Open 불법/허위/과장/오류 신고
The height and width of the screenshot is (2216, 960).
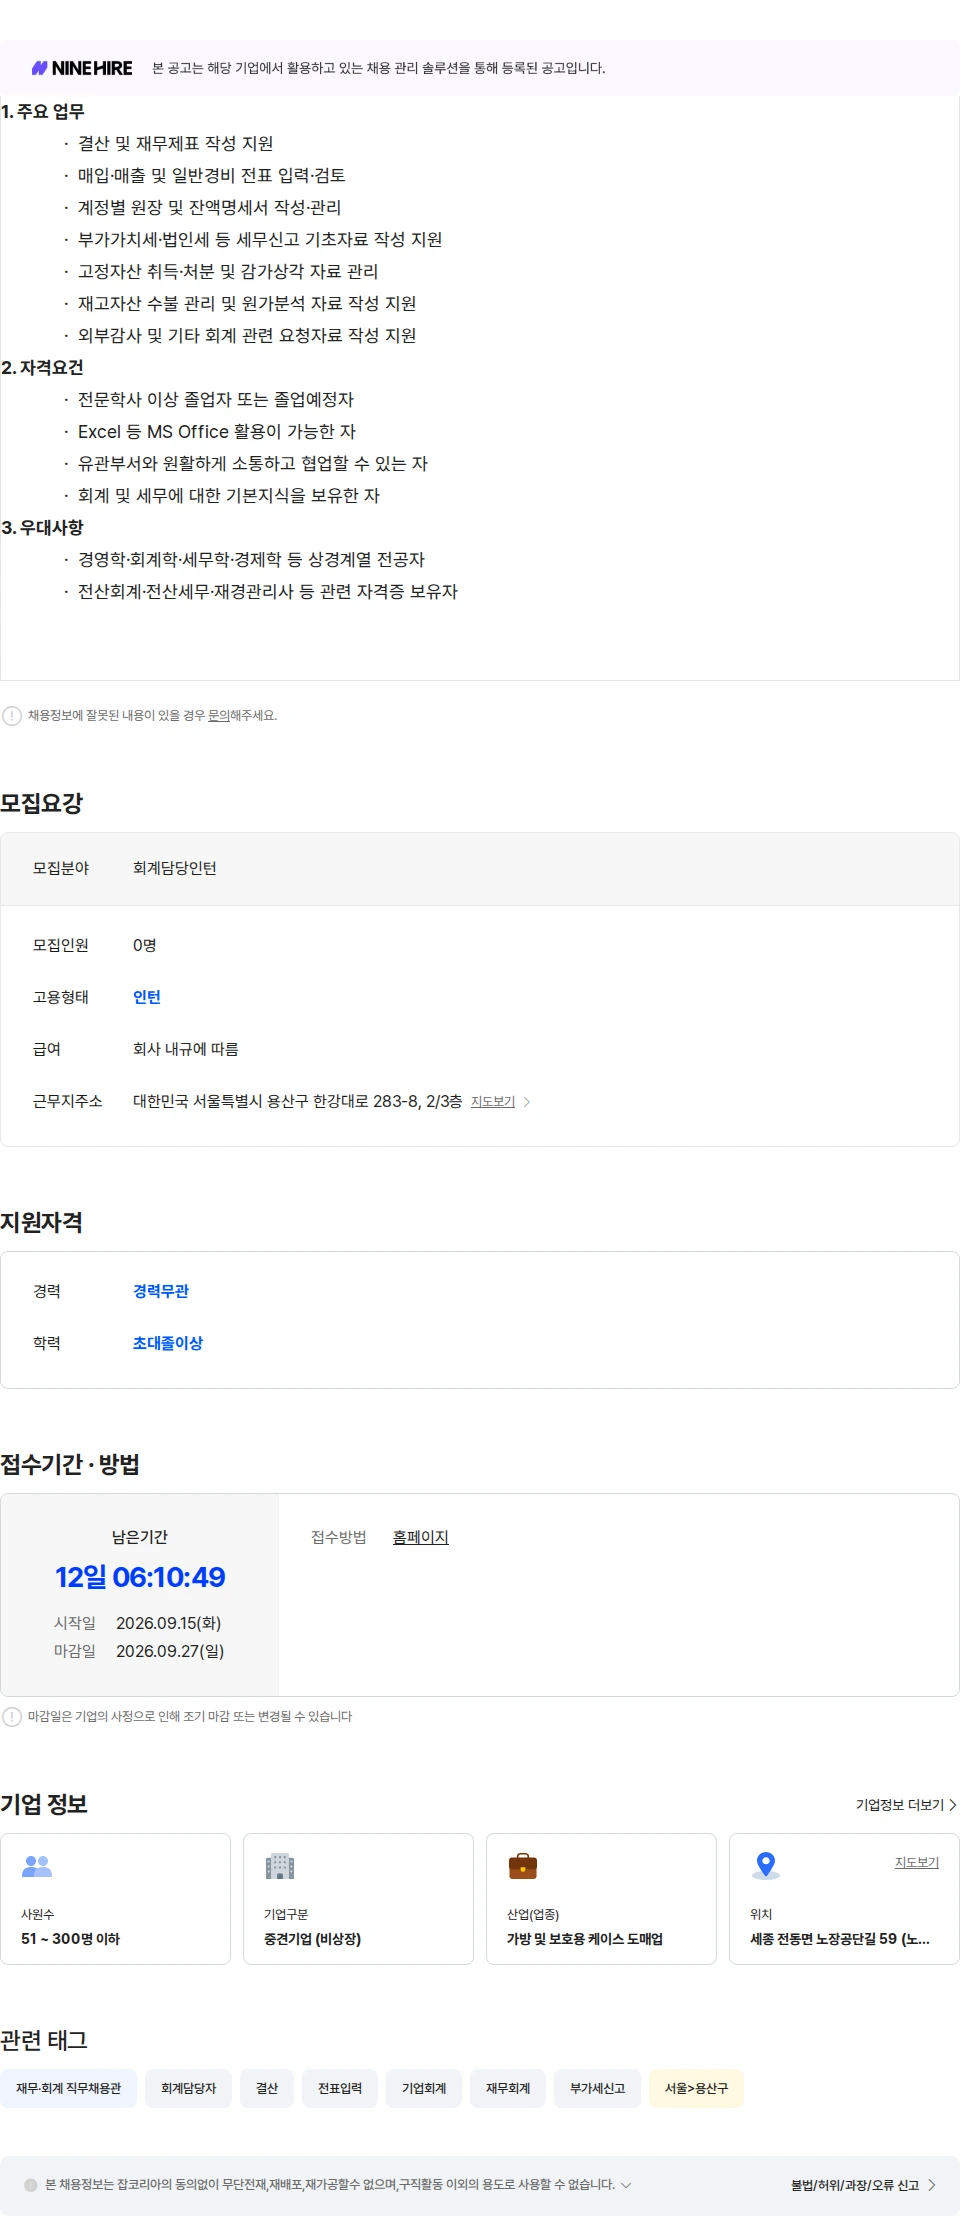coord(855,2185)
